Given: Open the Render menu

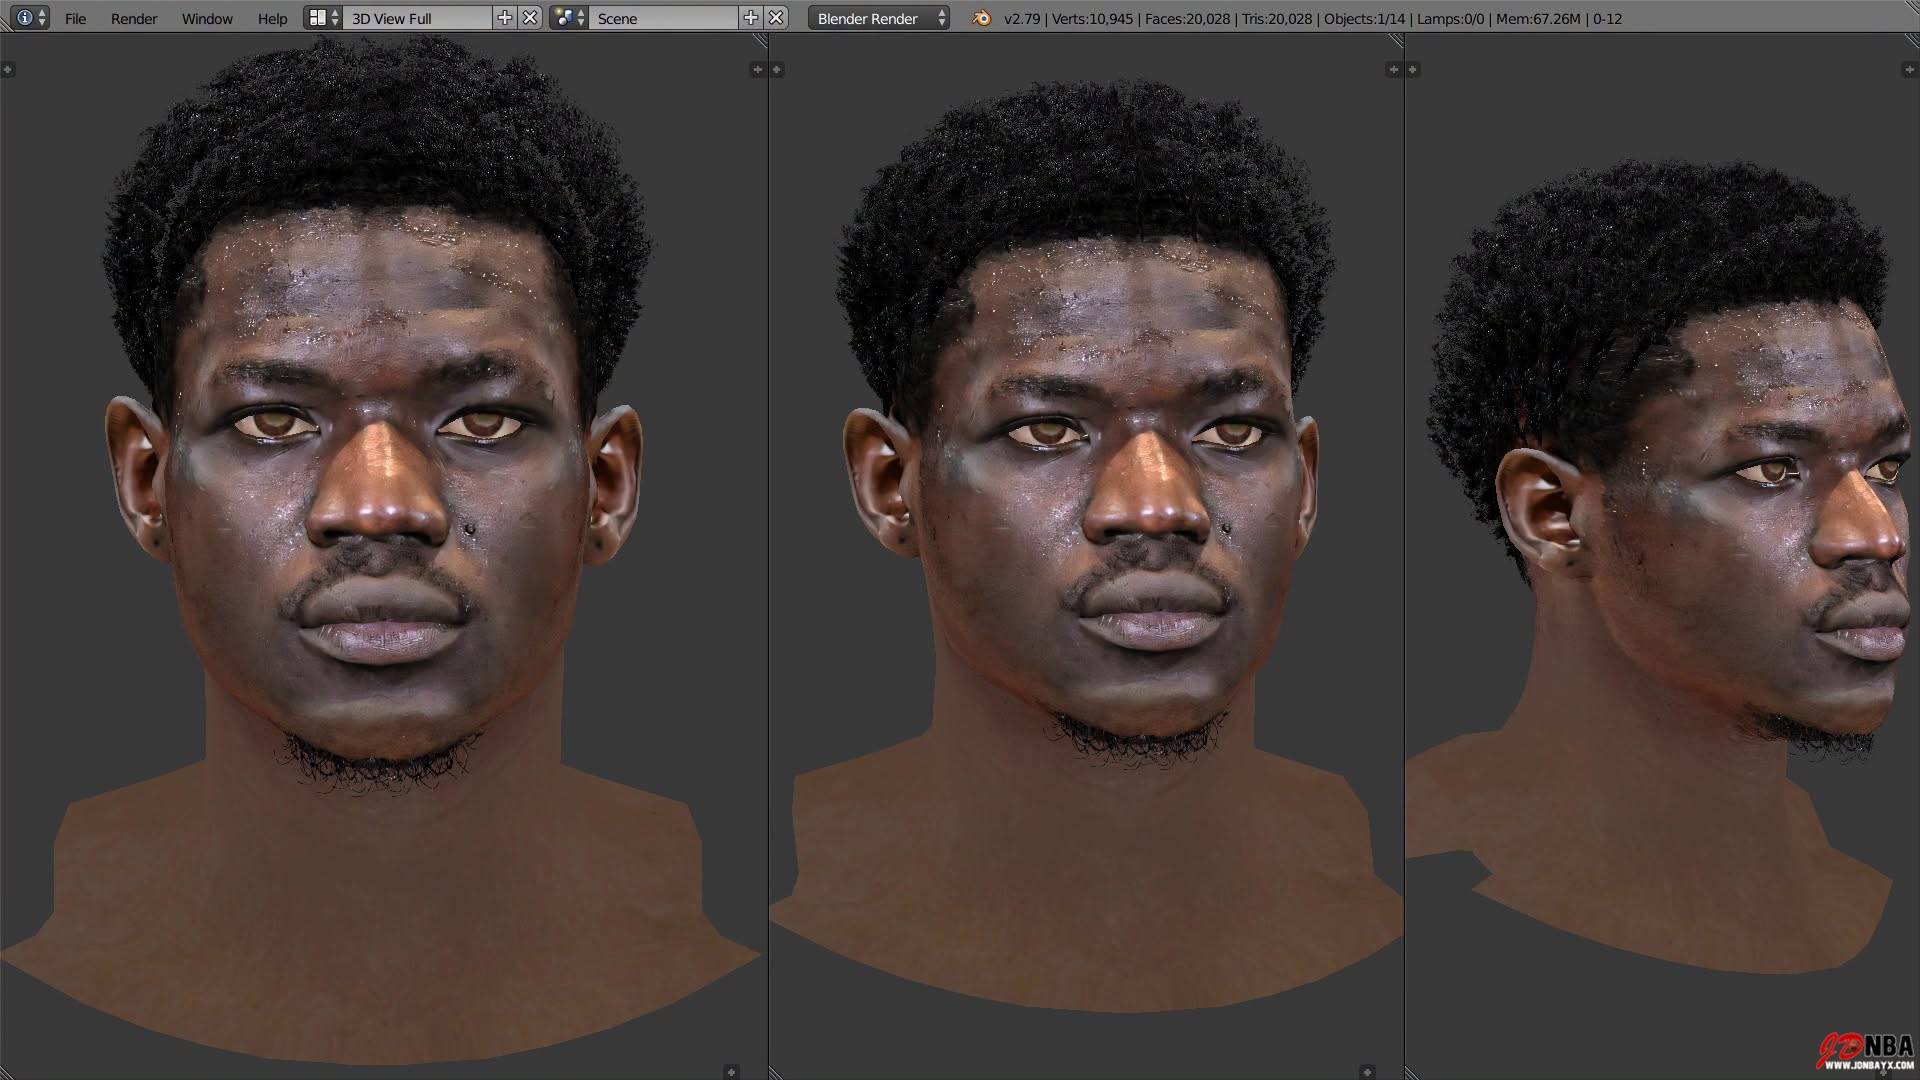Looking at the screenshot, I should [134, 18].
